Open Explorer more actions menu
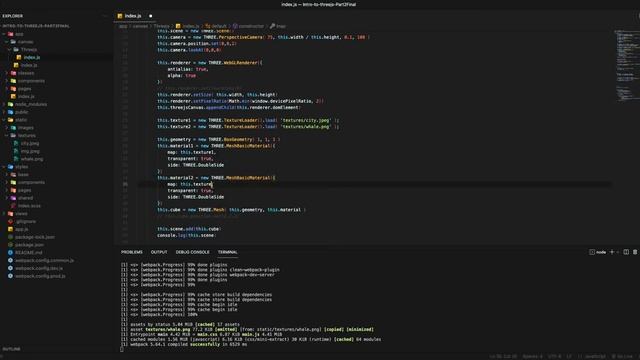The width and height of the screenshot is (640, 360). pyautogui.click(x=105, y=16)
